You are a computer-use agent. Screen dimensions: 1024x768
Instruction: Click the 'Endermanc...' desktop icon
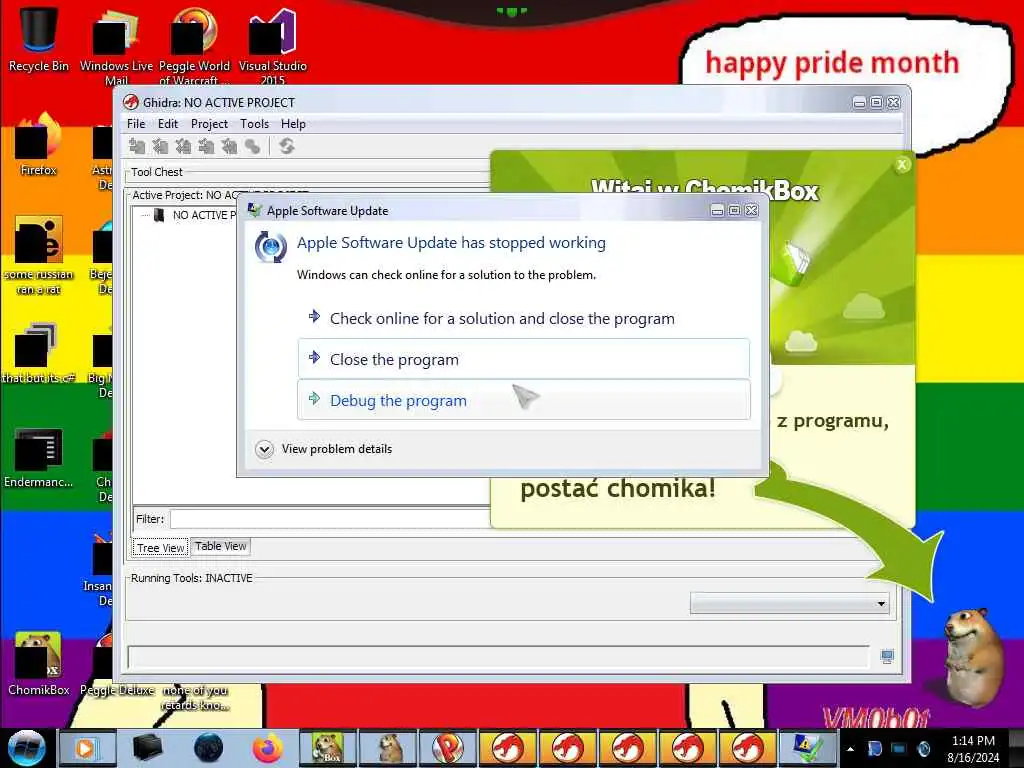pos(39,457)
